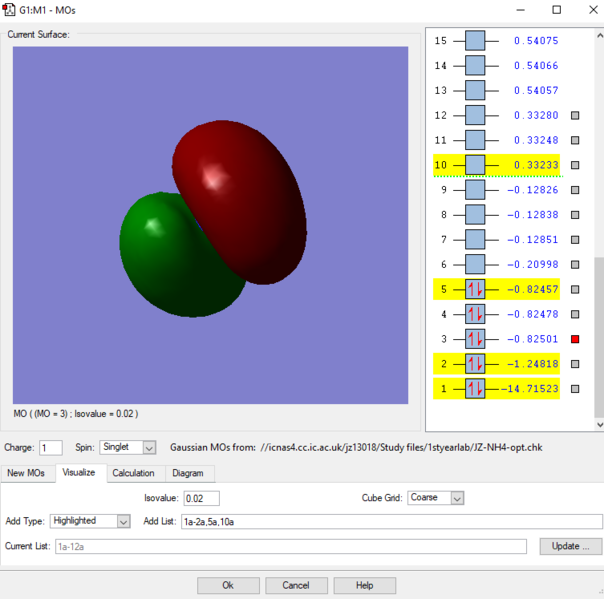Click energy value -0.82457

click(x=532, y=289)
